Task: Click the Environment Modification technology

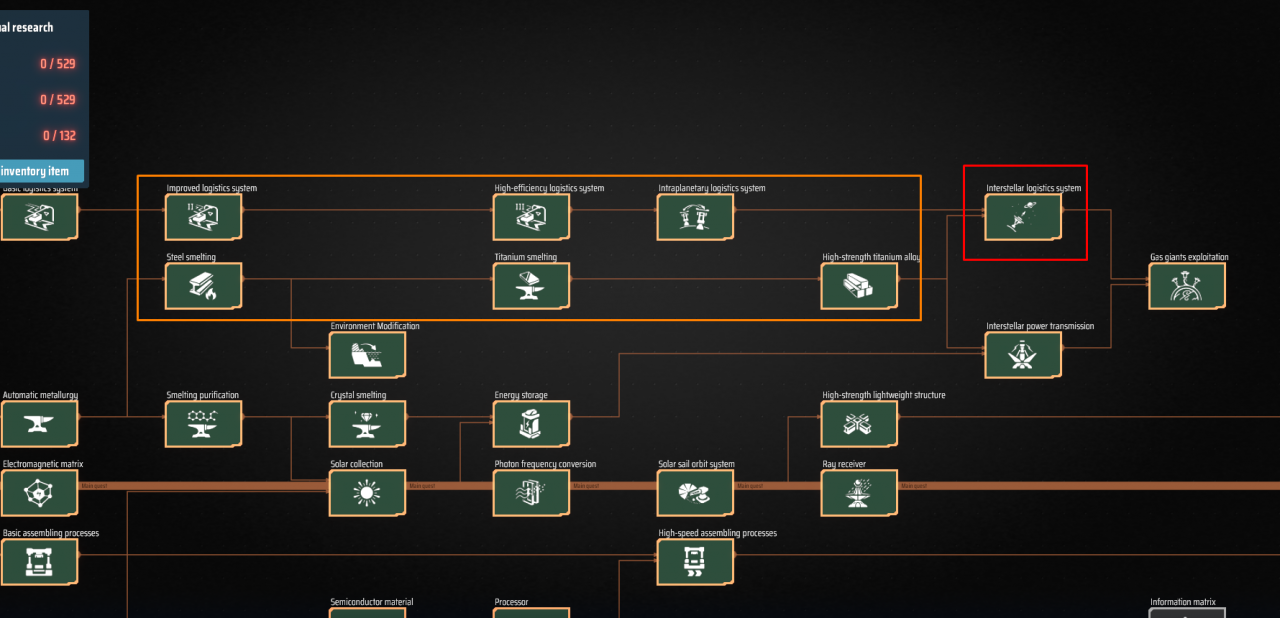Action: click(367, 355)
